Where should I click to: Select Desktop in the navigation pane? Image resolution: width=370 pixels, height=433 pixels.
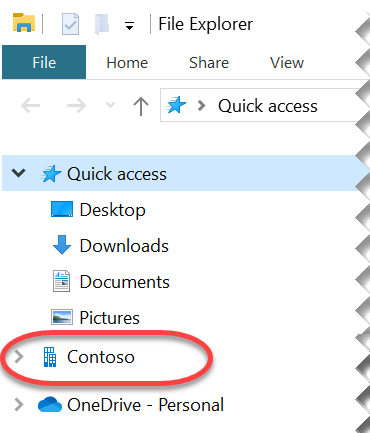(x=98, y=210)
